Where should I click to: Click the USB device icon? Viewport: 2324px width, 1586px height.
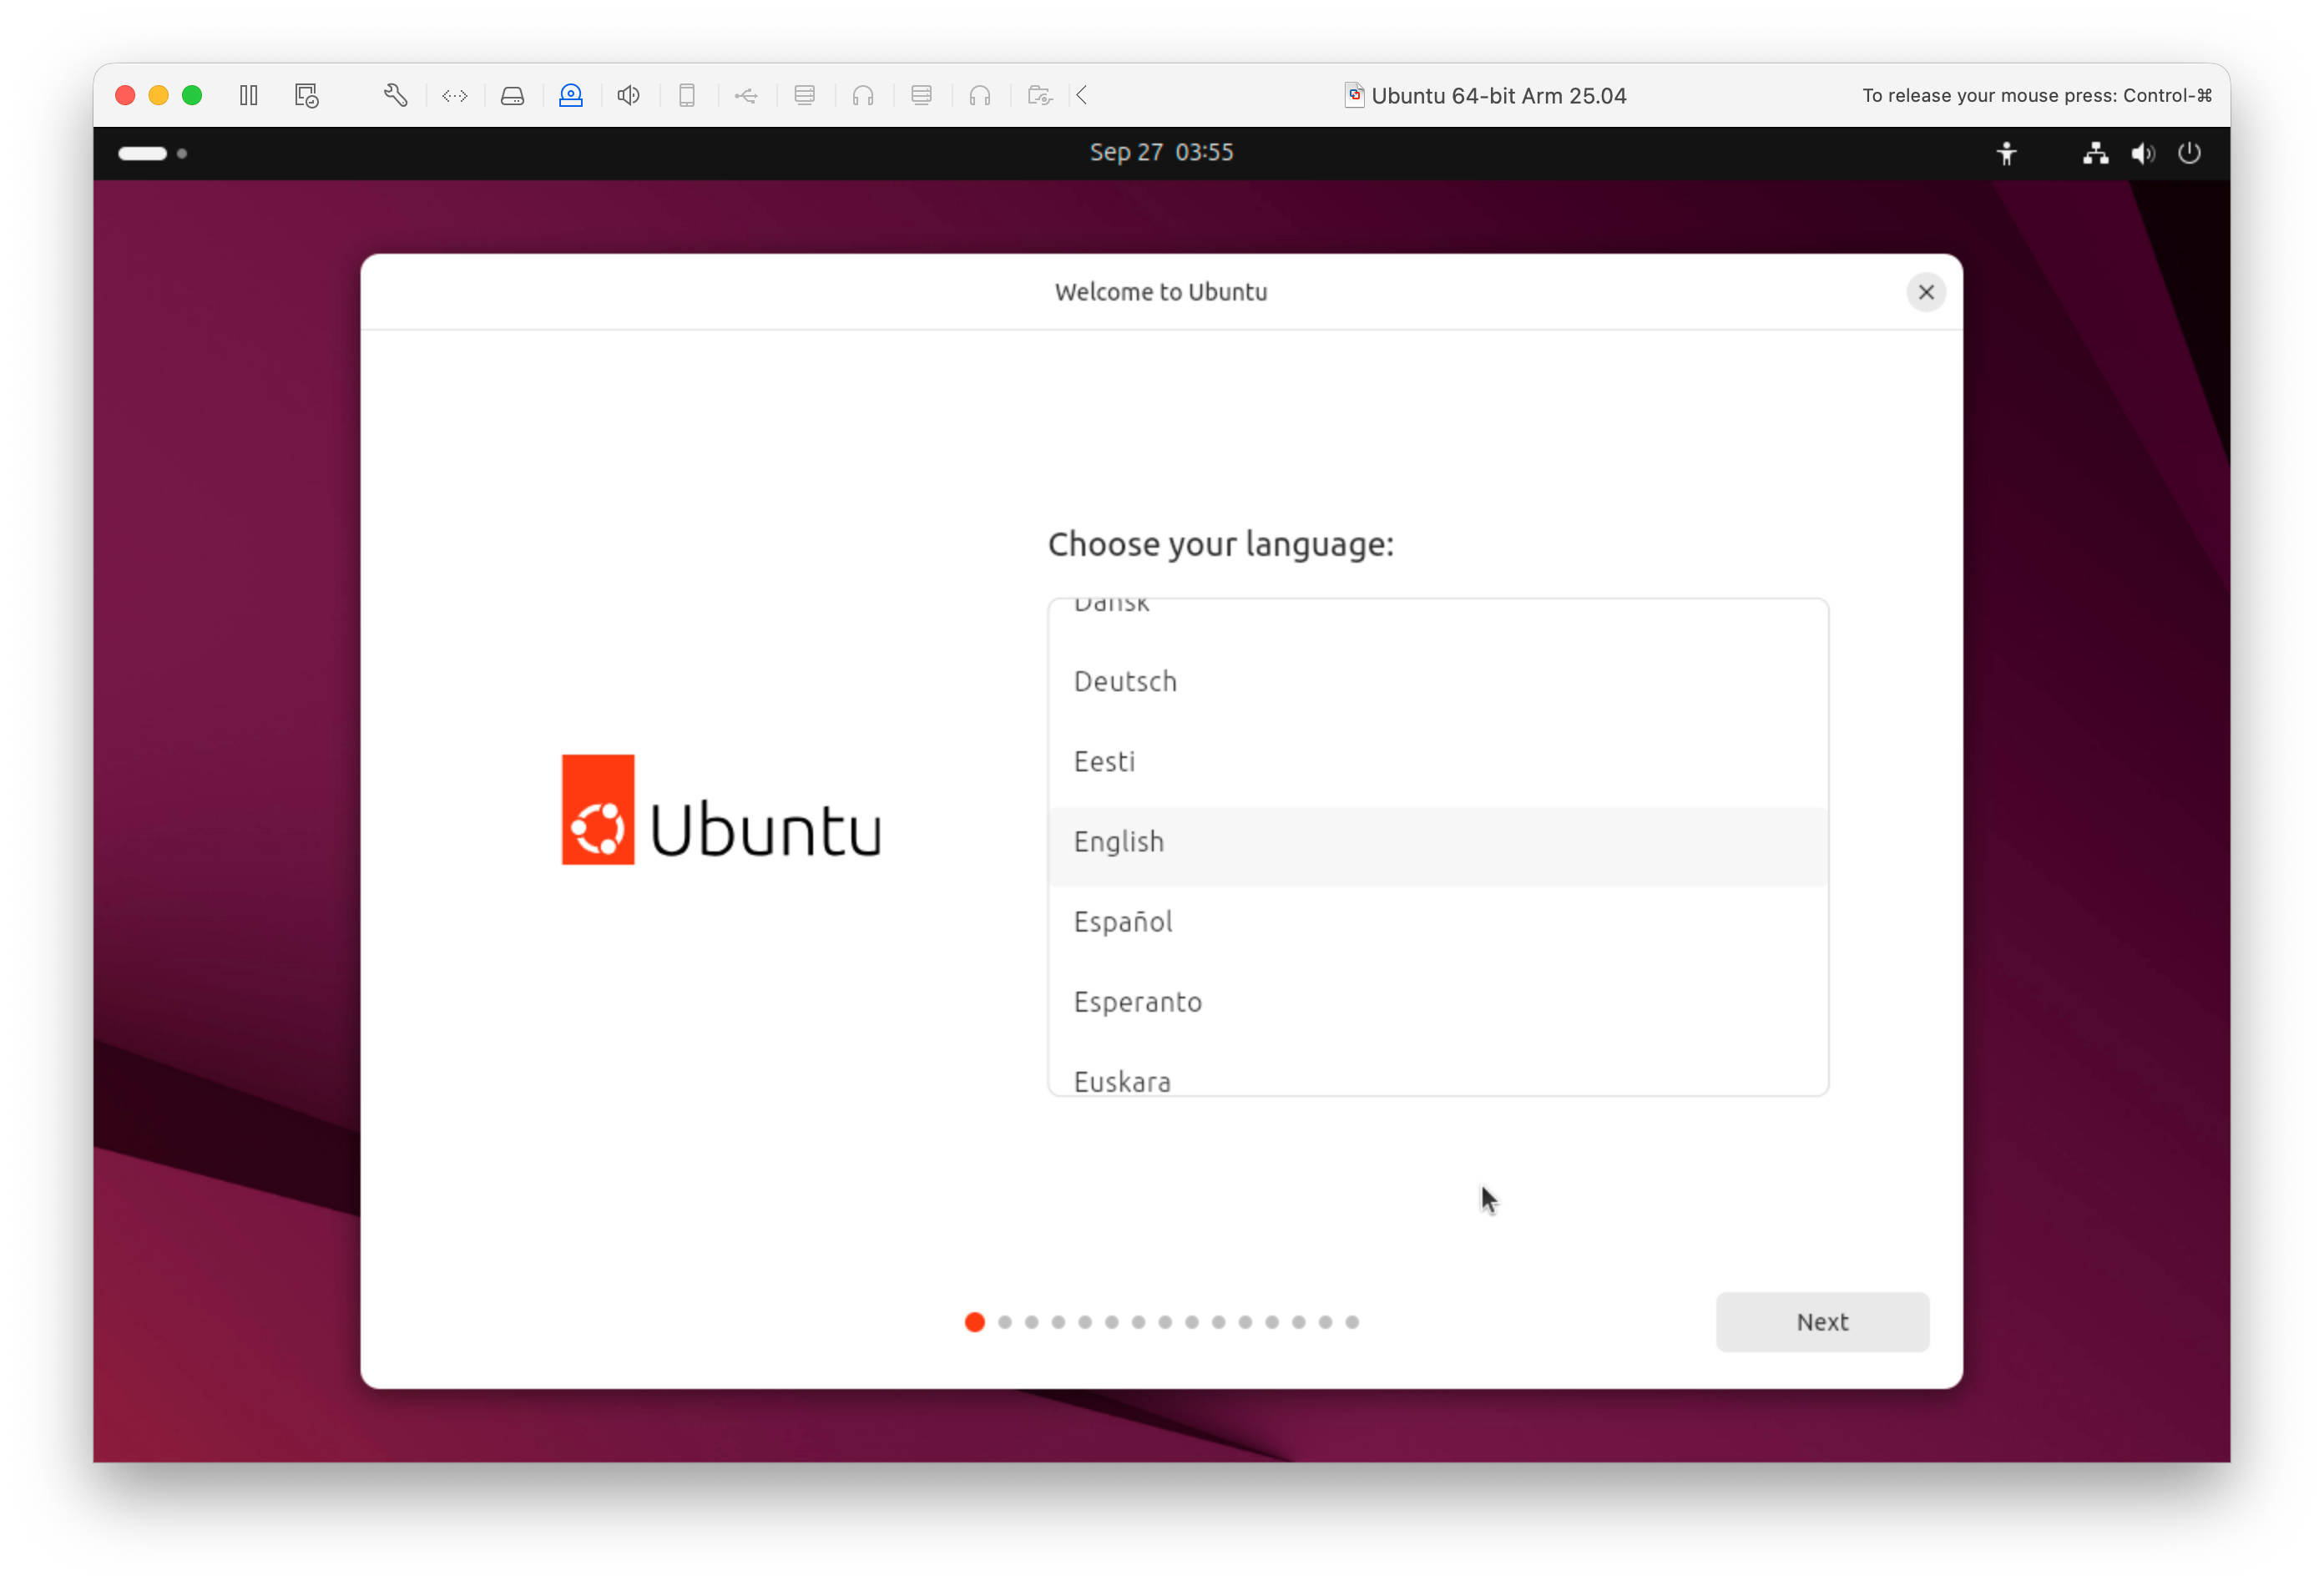tap(746, 95)
